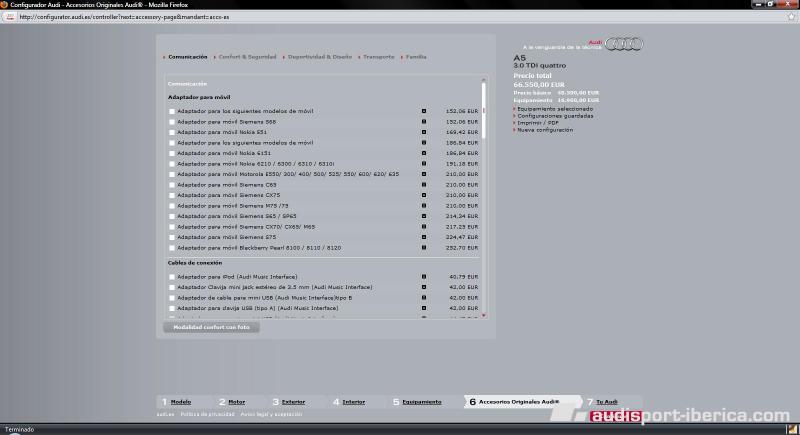
Task: Select the Blackberry Pearl 8100 adapter checkbox
Action: pos(172,248)
